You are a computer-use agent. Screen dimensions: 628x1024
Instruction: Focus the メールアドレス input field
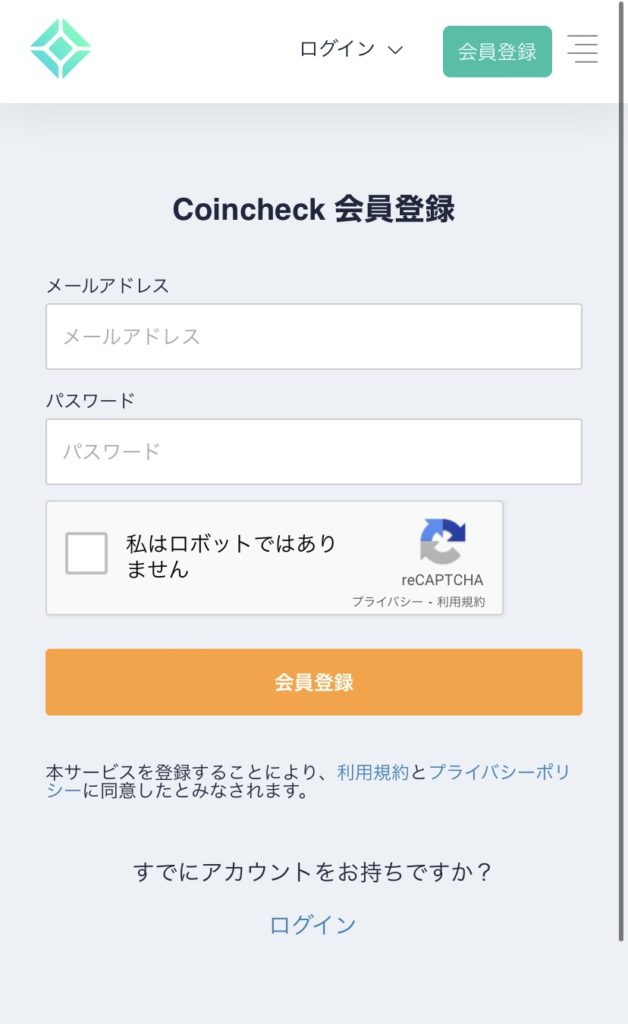point(313,337)
